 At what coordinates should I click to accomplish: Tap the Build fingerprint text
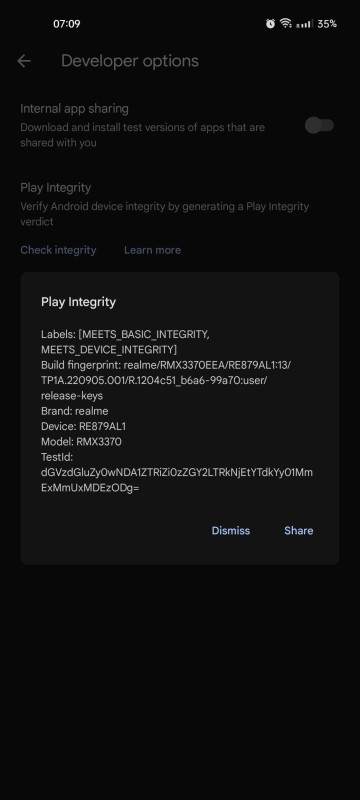166,380
